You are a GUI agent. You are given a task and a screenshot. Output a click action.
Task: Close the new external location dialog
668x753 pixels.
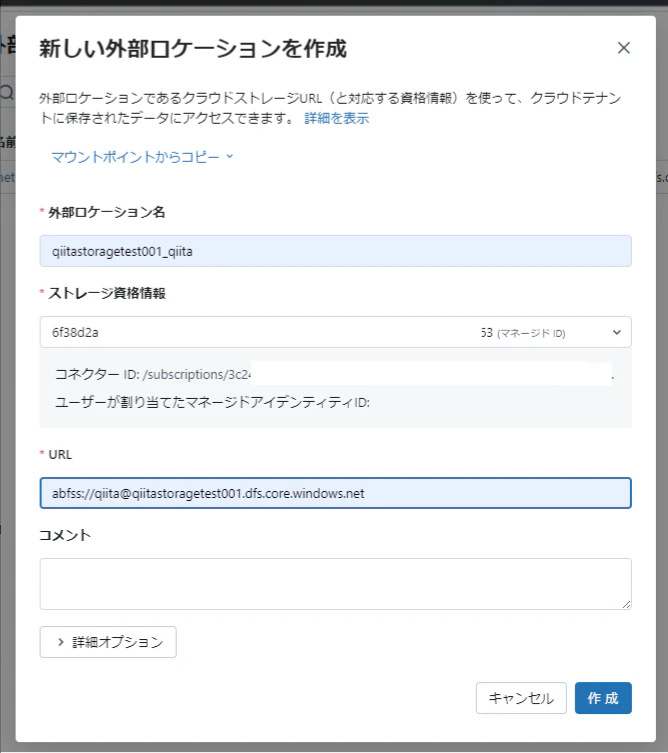point(623,48)
